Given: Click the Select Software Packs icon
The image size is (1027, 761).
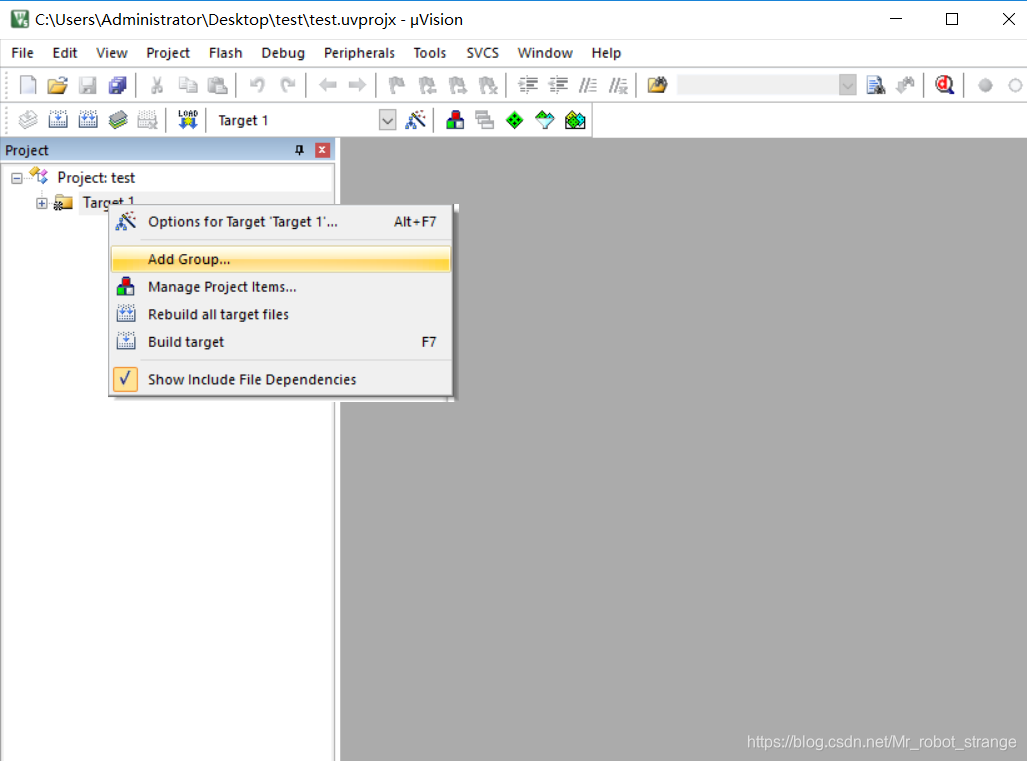Looking at the screenshot, I should (545, 120).
